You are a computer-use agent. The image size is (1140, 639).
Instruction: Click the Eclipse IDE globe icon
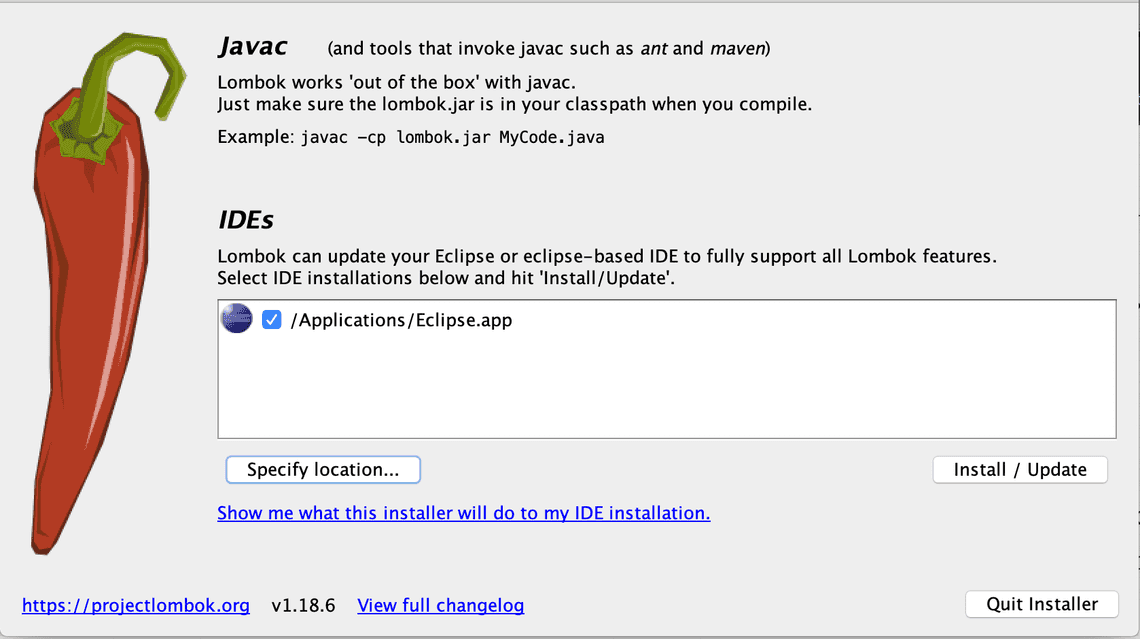(236, 320)
